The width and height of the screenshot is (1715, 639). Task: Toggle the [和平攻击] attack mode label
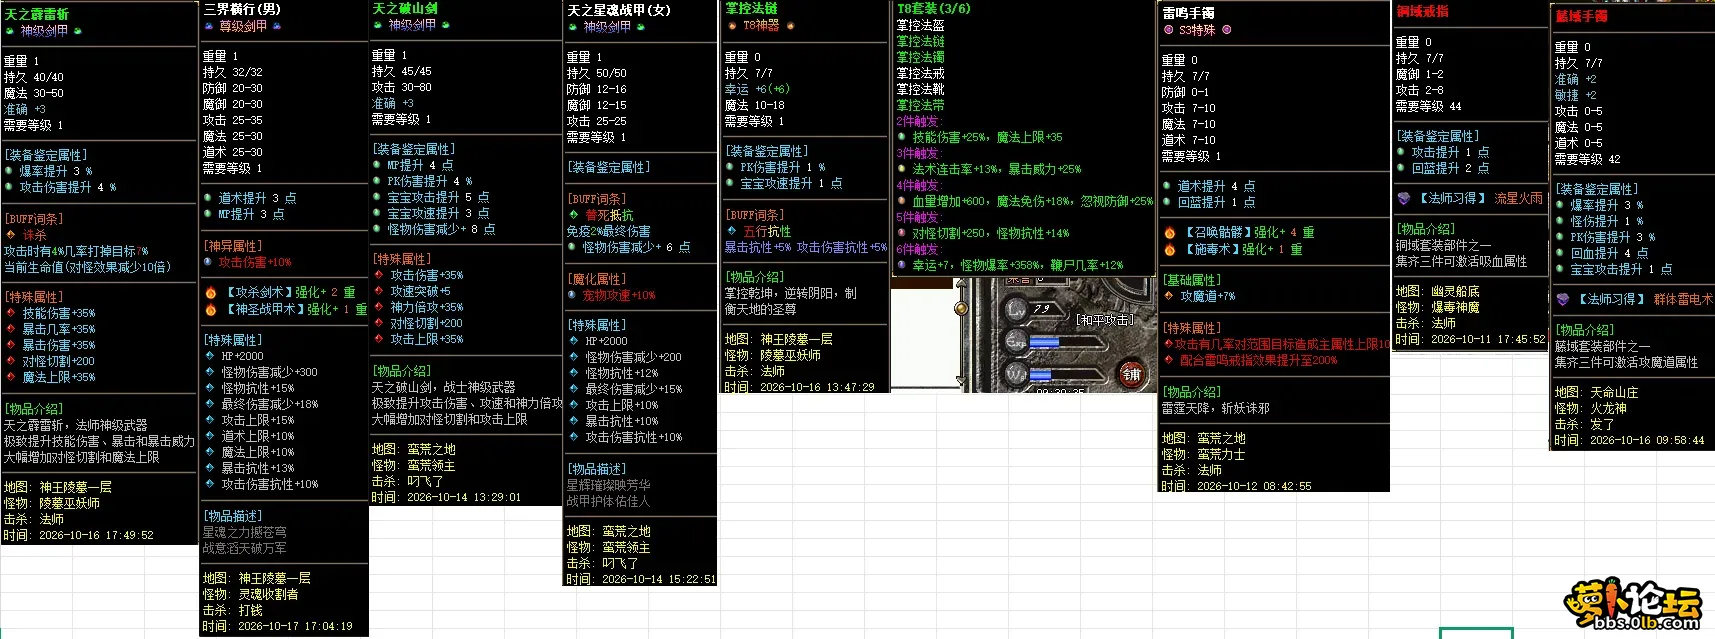click(x=1105, y=320)
